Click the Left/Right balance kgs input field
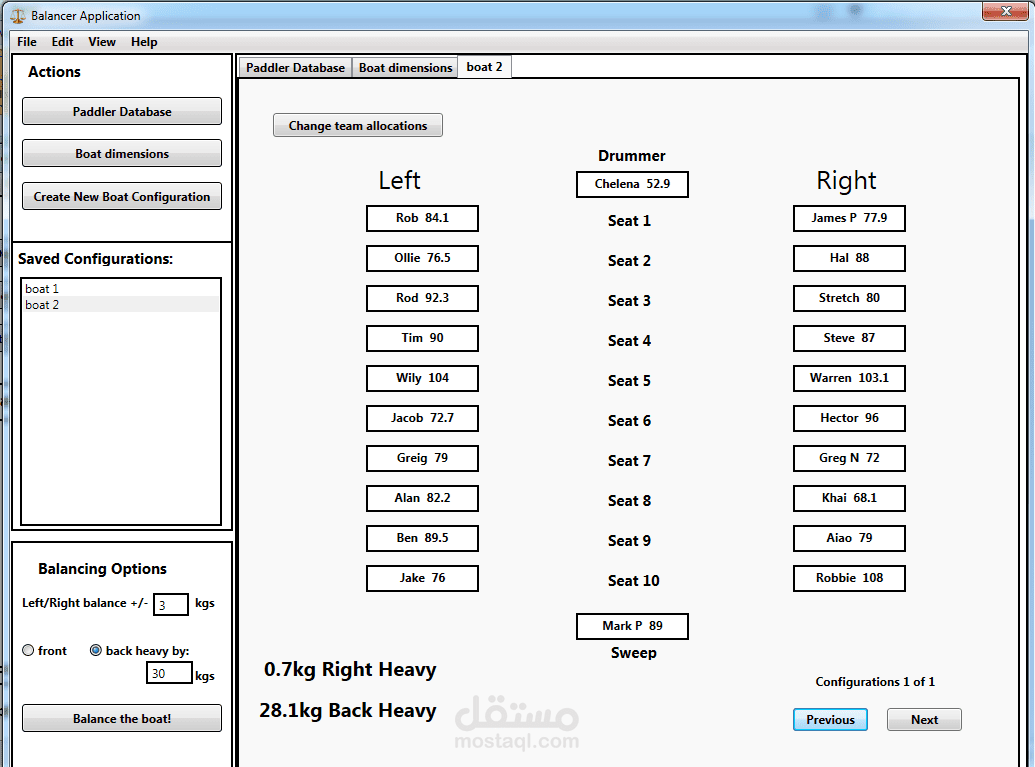This screenshot has width=1035, height=767. (170, 604)
